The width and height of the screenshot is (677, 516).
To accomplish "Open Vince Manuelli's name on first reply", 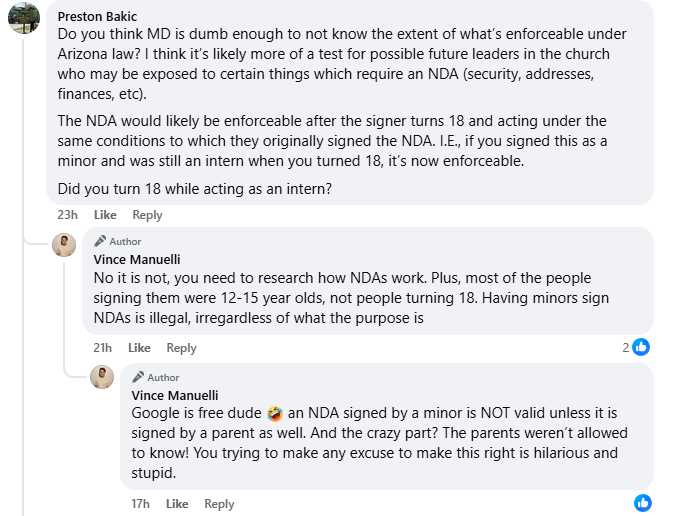I will (137, 259).
